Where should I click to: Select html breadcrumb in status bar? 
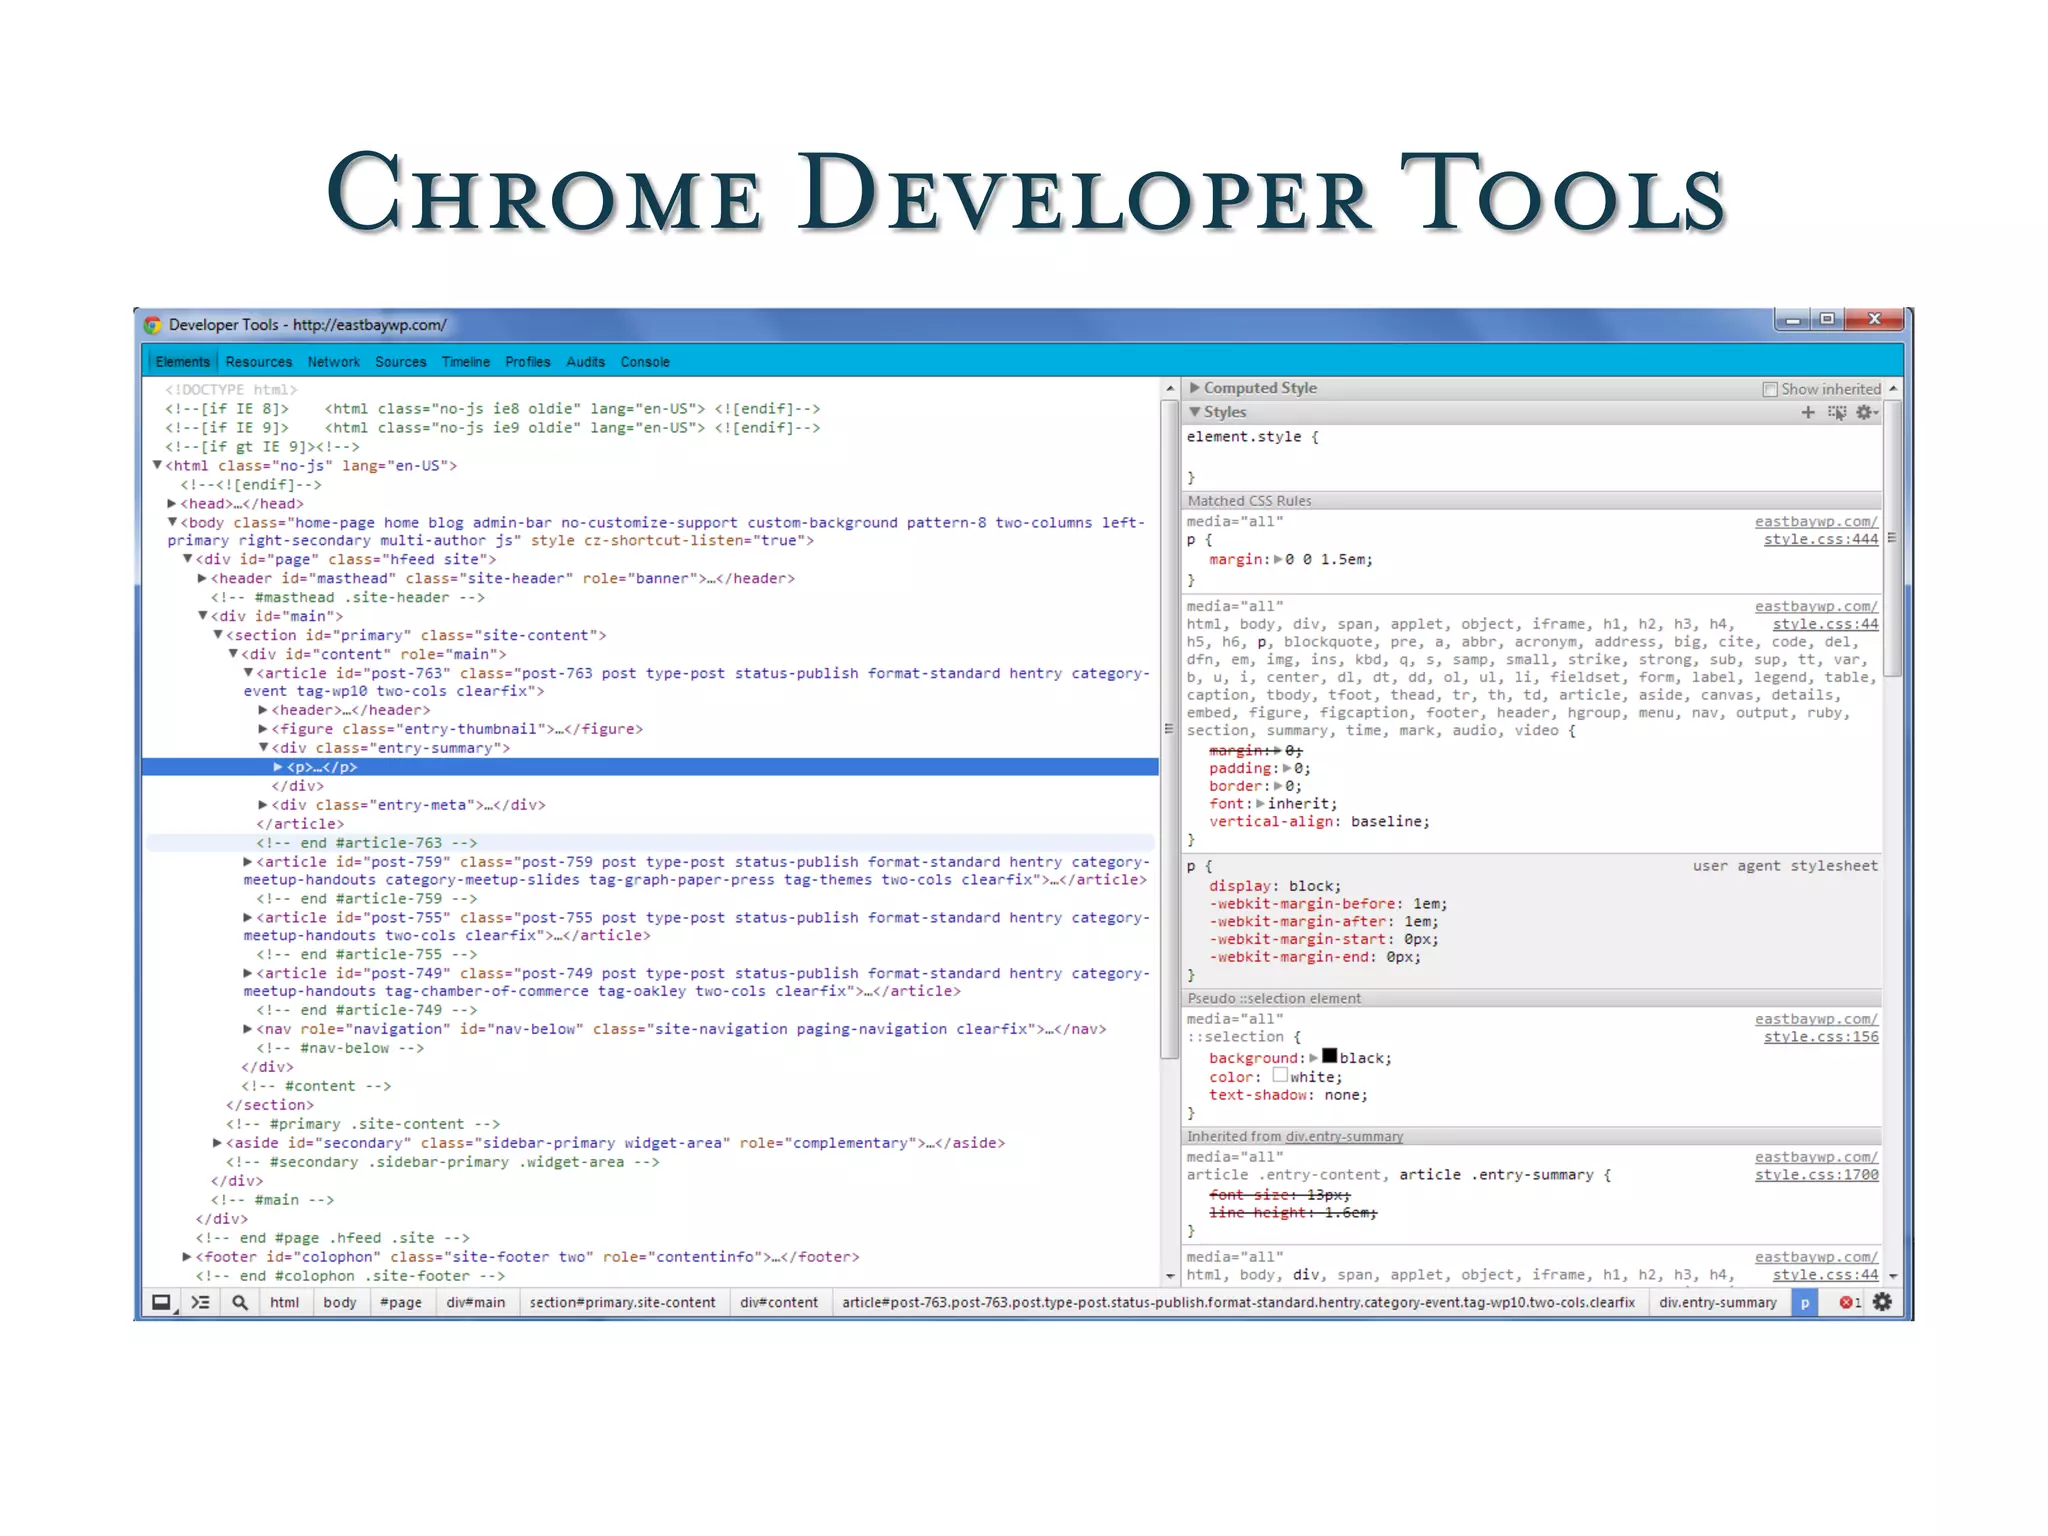(x=284, y=1302)
